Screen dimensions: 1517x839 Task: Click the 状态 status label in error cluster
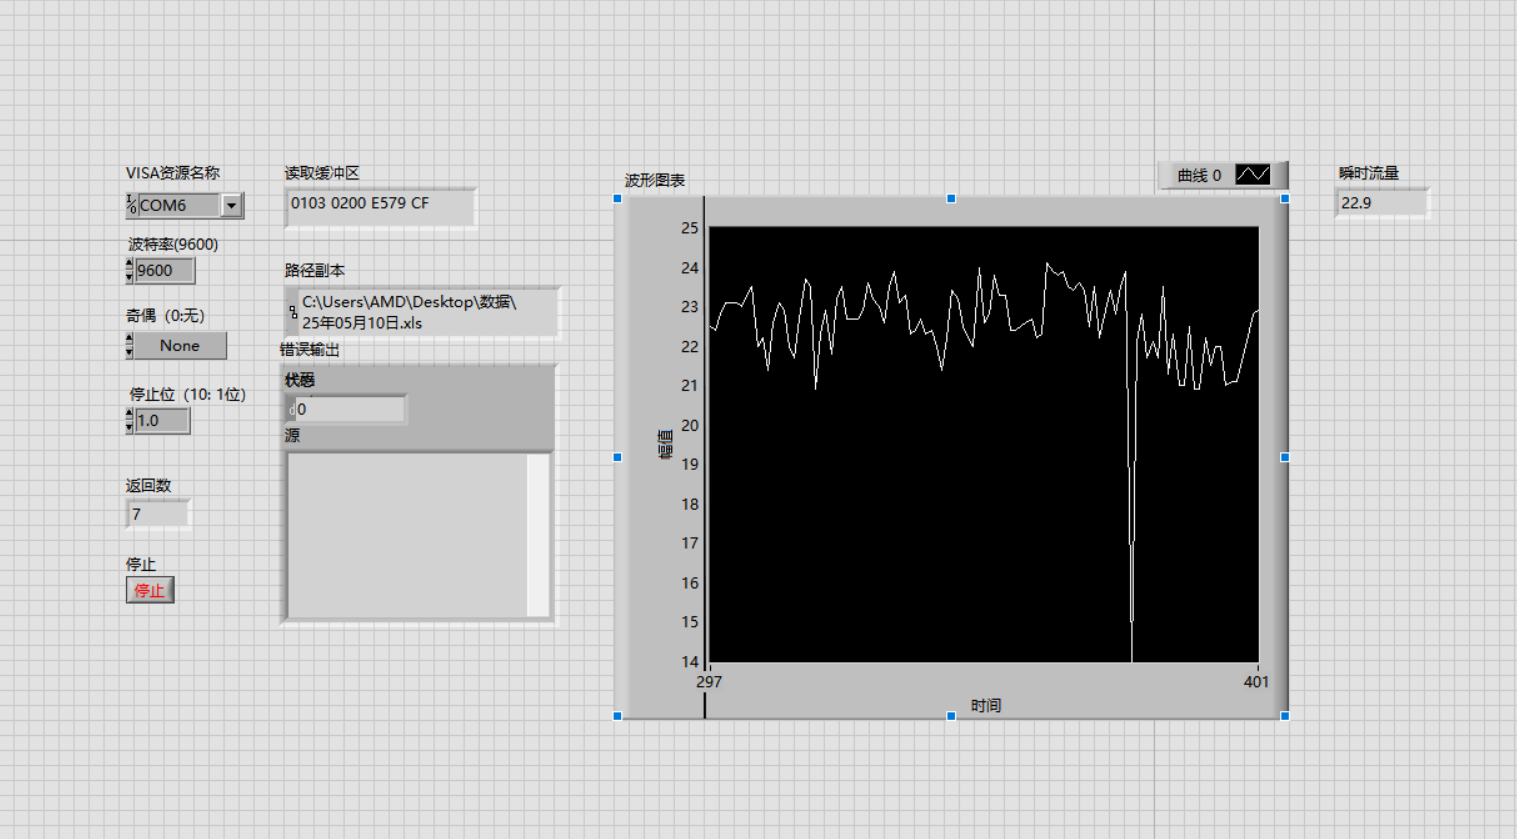300,380
